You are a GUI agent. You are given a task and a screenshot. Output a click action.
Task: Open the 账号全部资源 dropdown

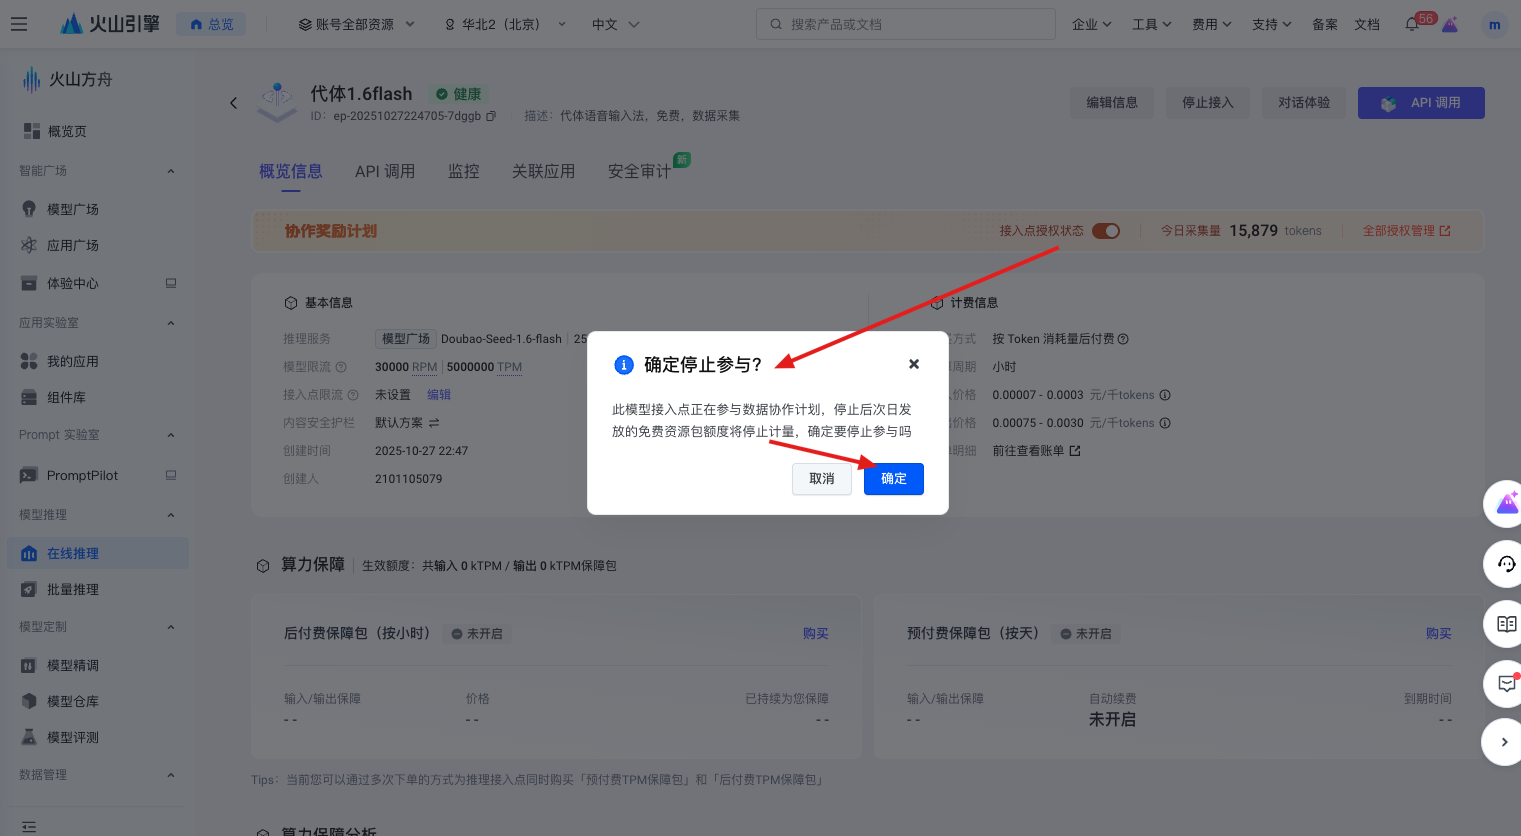click(356, 24)
